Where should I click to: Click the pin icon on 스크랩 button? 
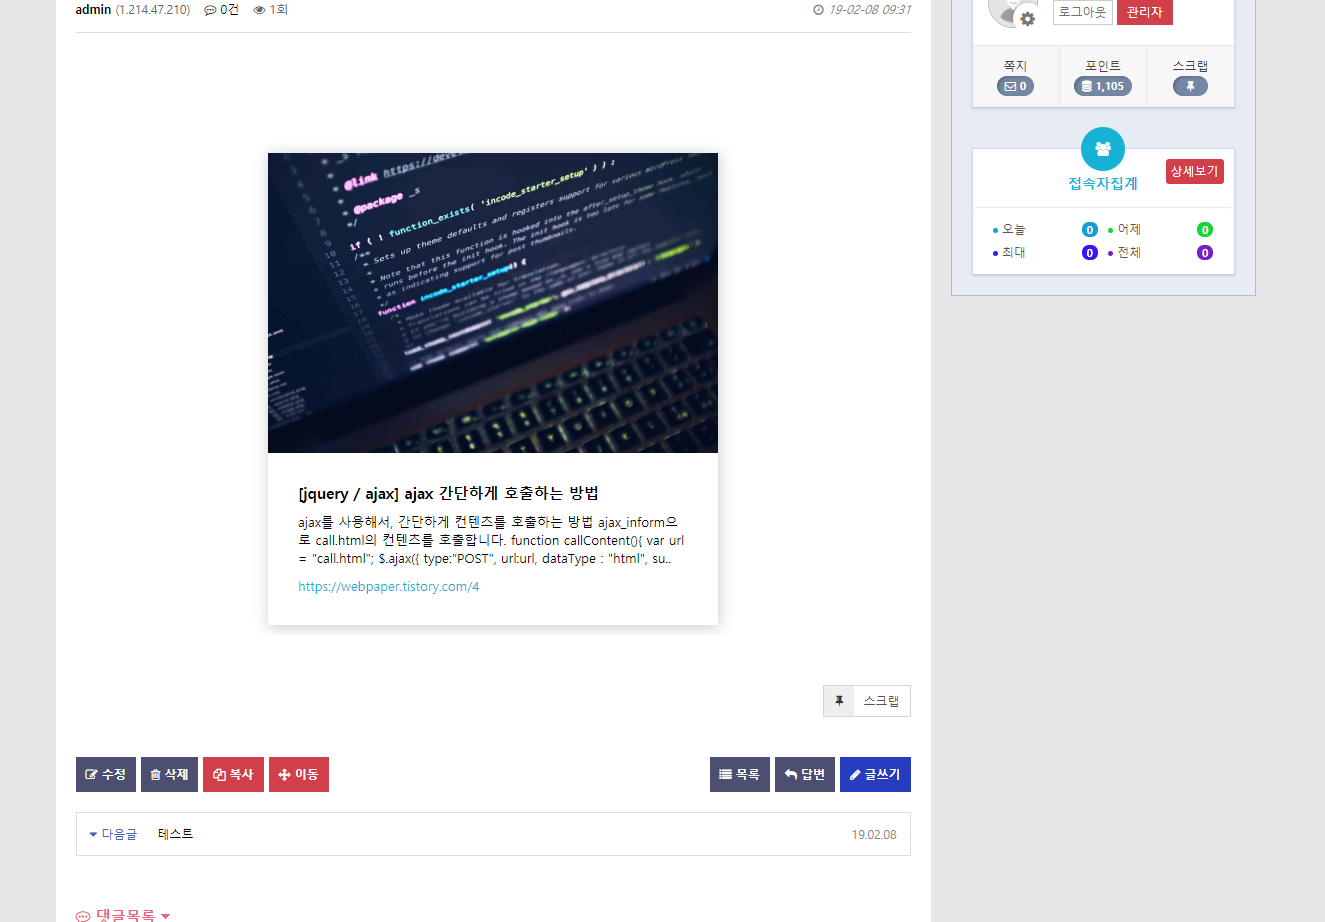839,701
